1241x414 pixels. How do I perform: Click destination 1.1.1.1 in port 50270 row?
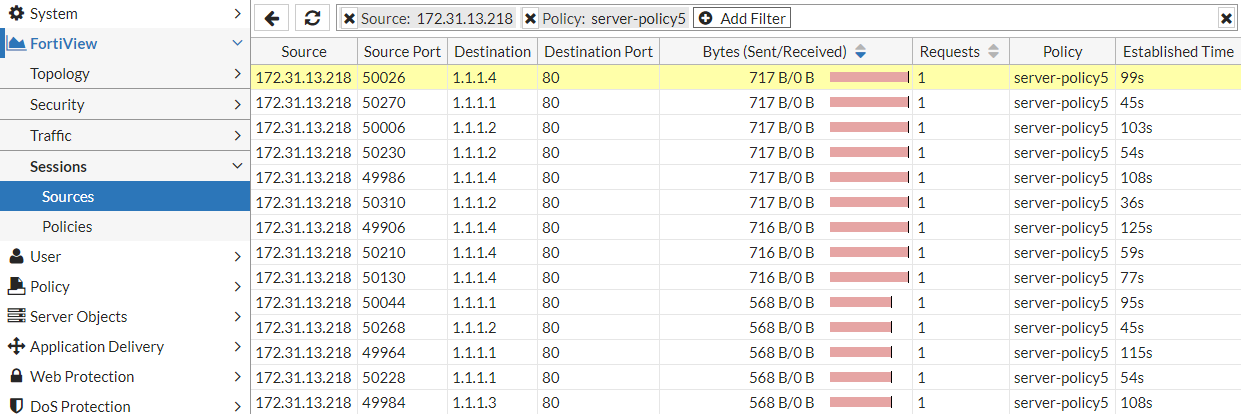[x=491, y=102]
